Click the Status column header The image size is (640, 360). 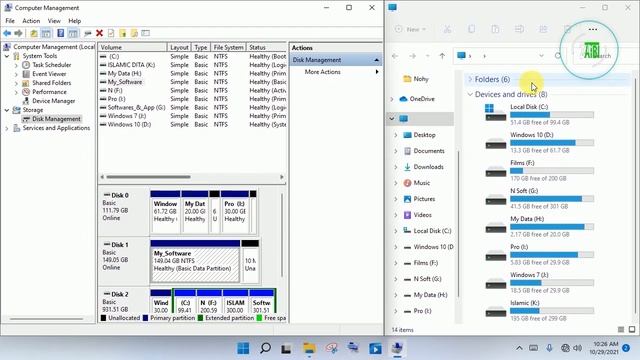pos(266,47)
